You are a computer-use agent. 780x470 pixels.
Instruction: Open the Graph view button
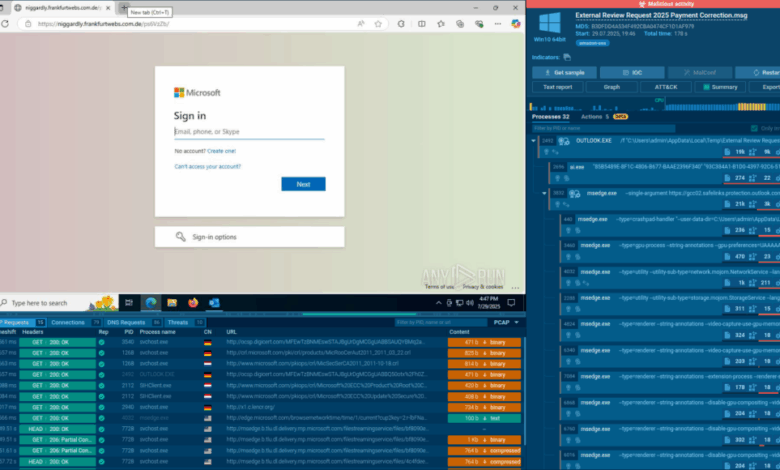pos(611,87)
